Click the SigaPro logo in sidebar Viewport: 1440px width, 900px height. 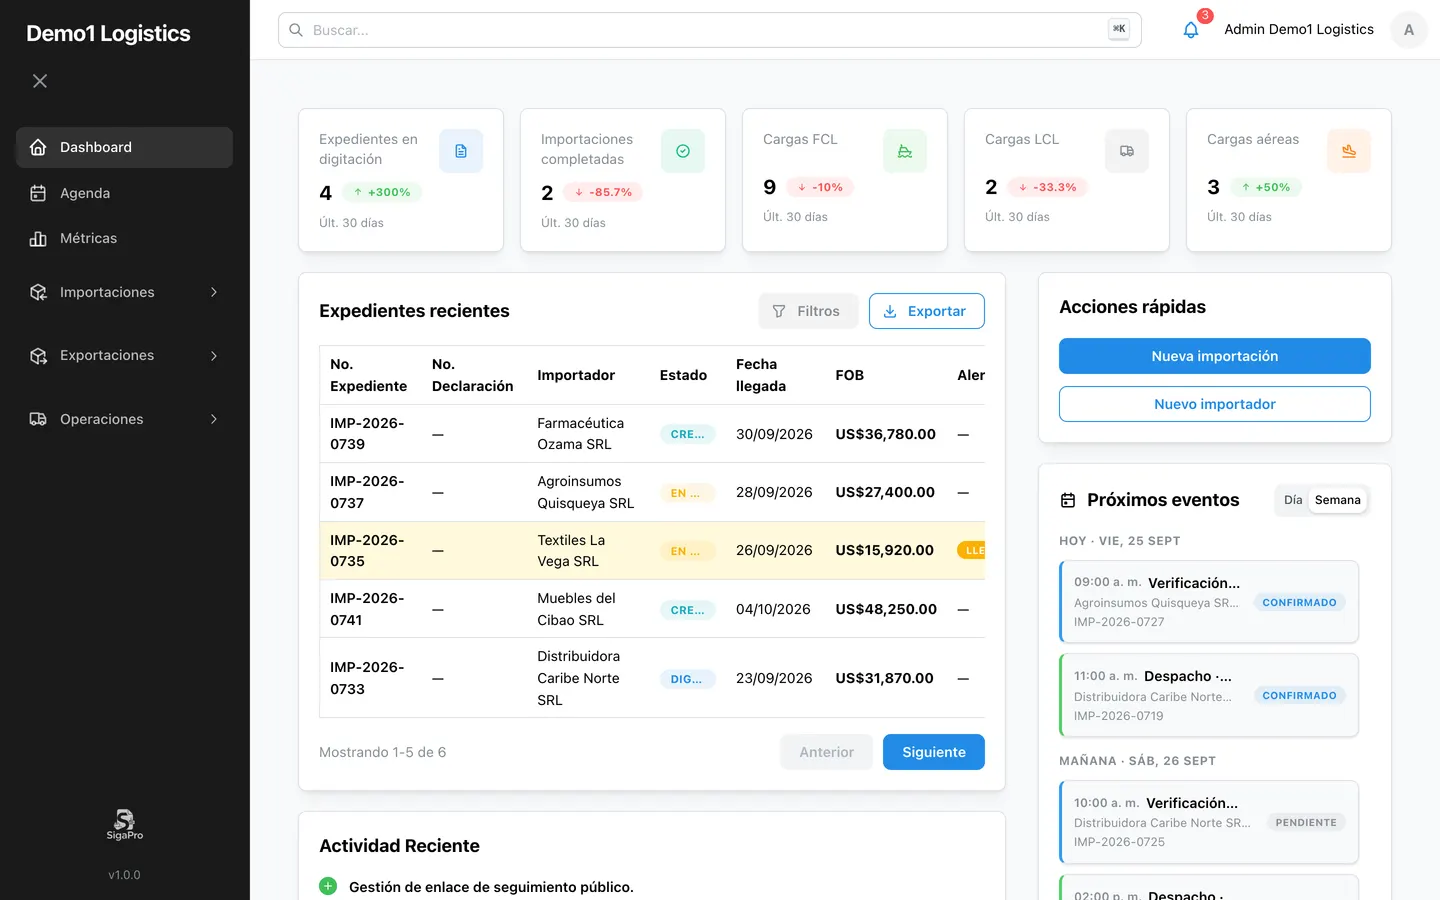[x=125, y=825]
